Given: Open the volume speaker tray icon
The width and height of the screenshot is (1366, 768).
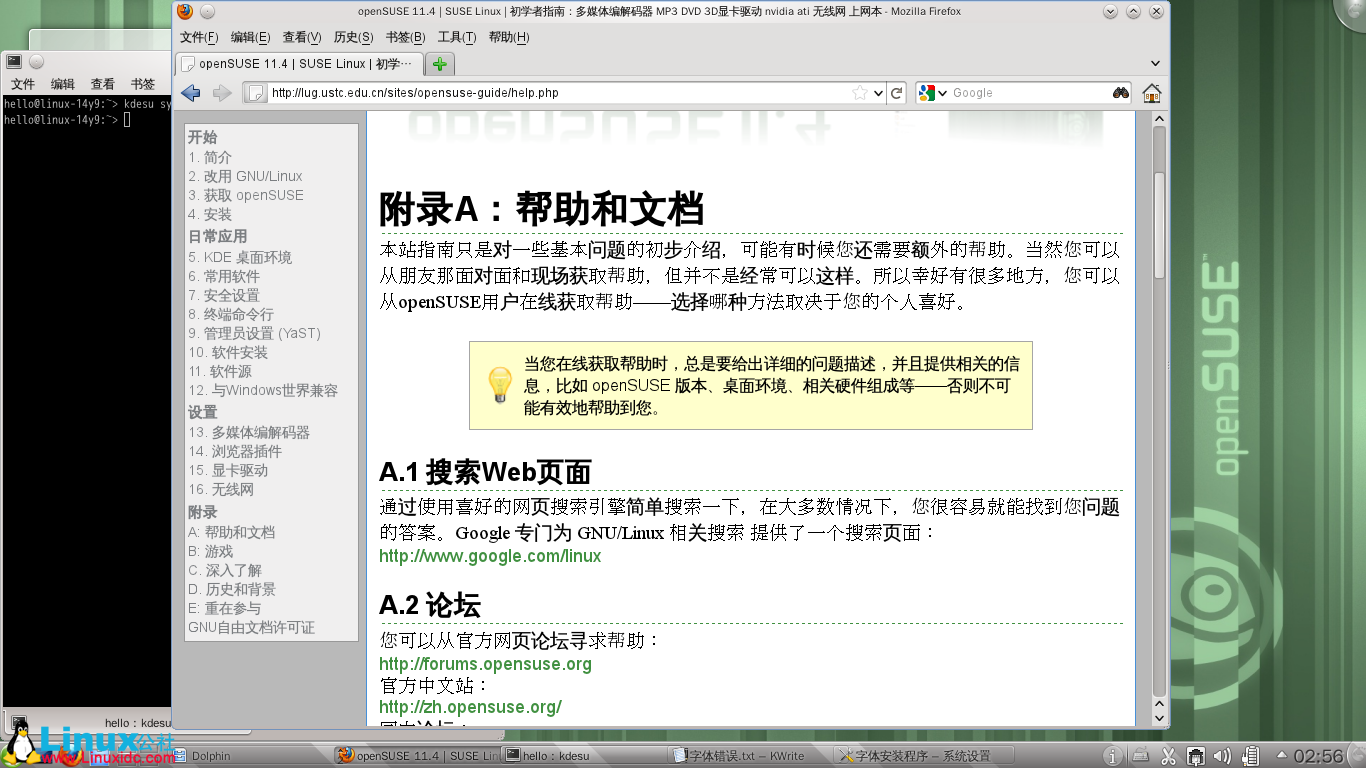Looking at the screenshot, I should (1222, 756).
